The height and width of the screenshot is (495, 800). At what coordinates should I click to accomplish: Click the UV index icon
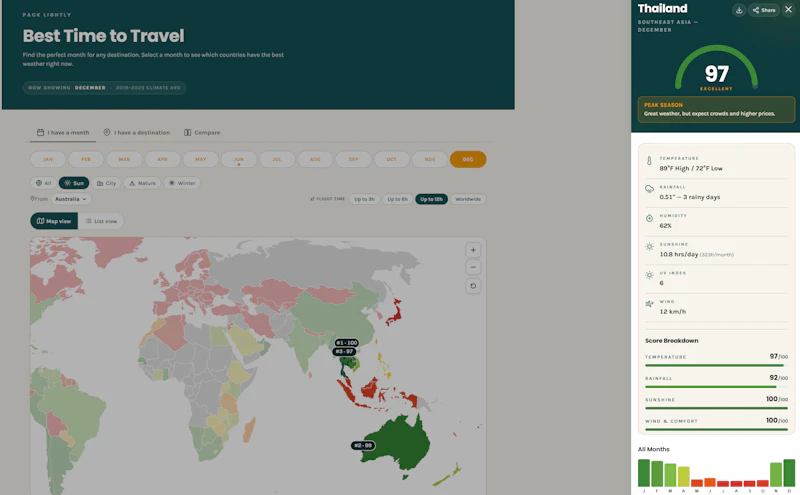649,276
